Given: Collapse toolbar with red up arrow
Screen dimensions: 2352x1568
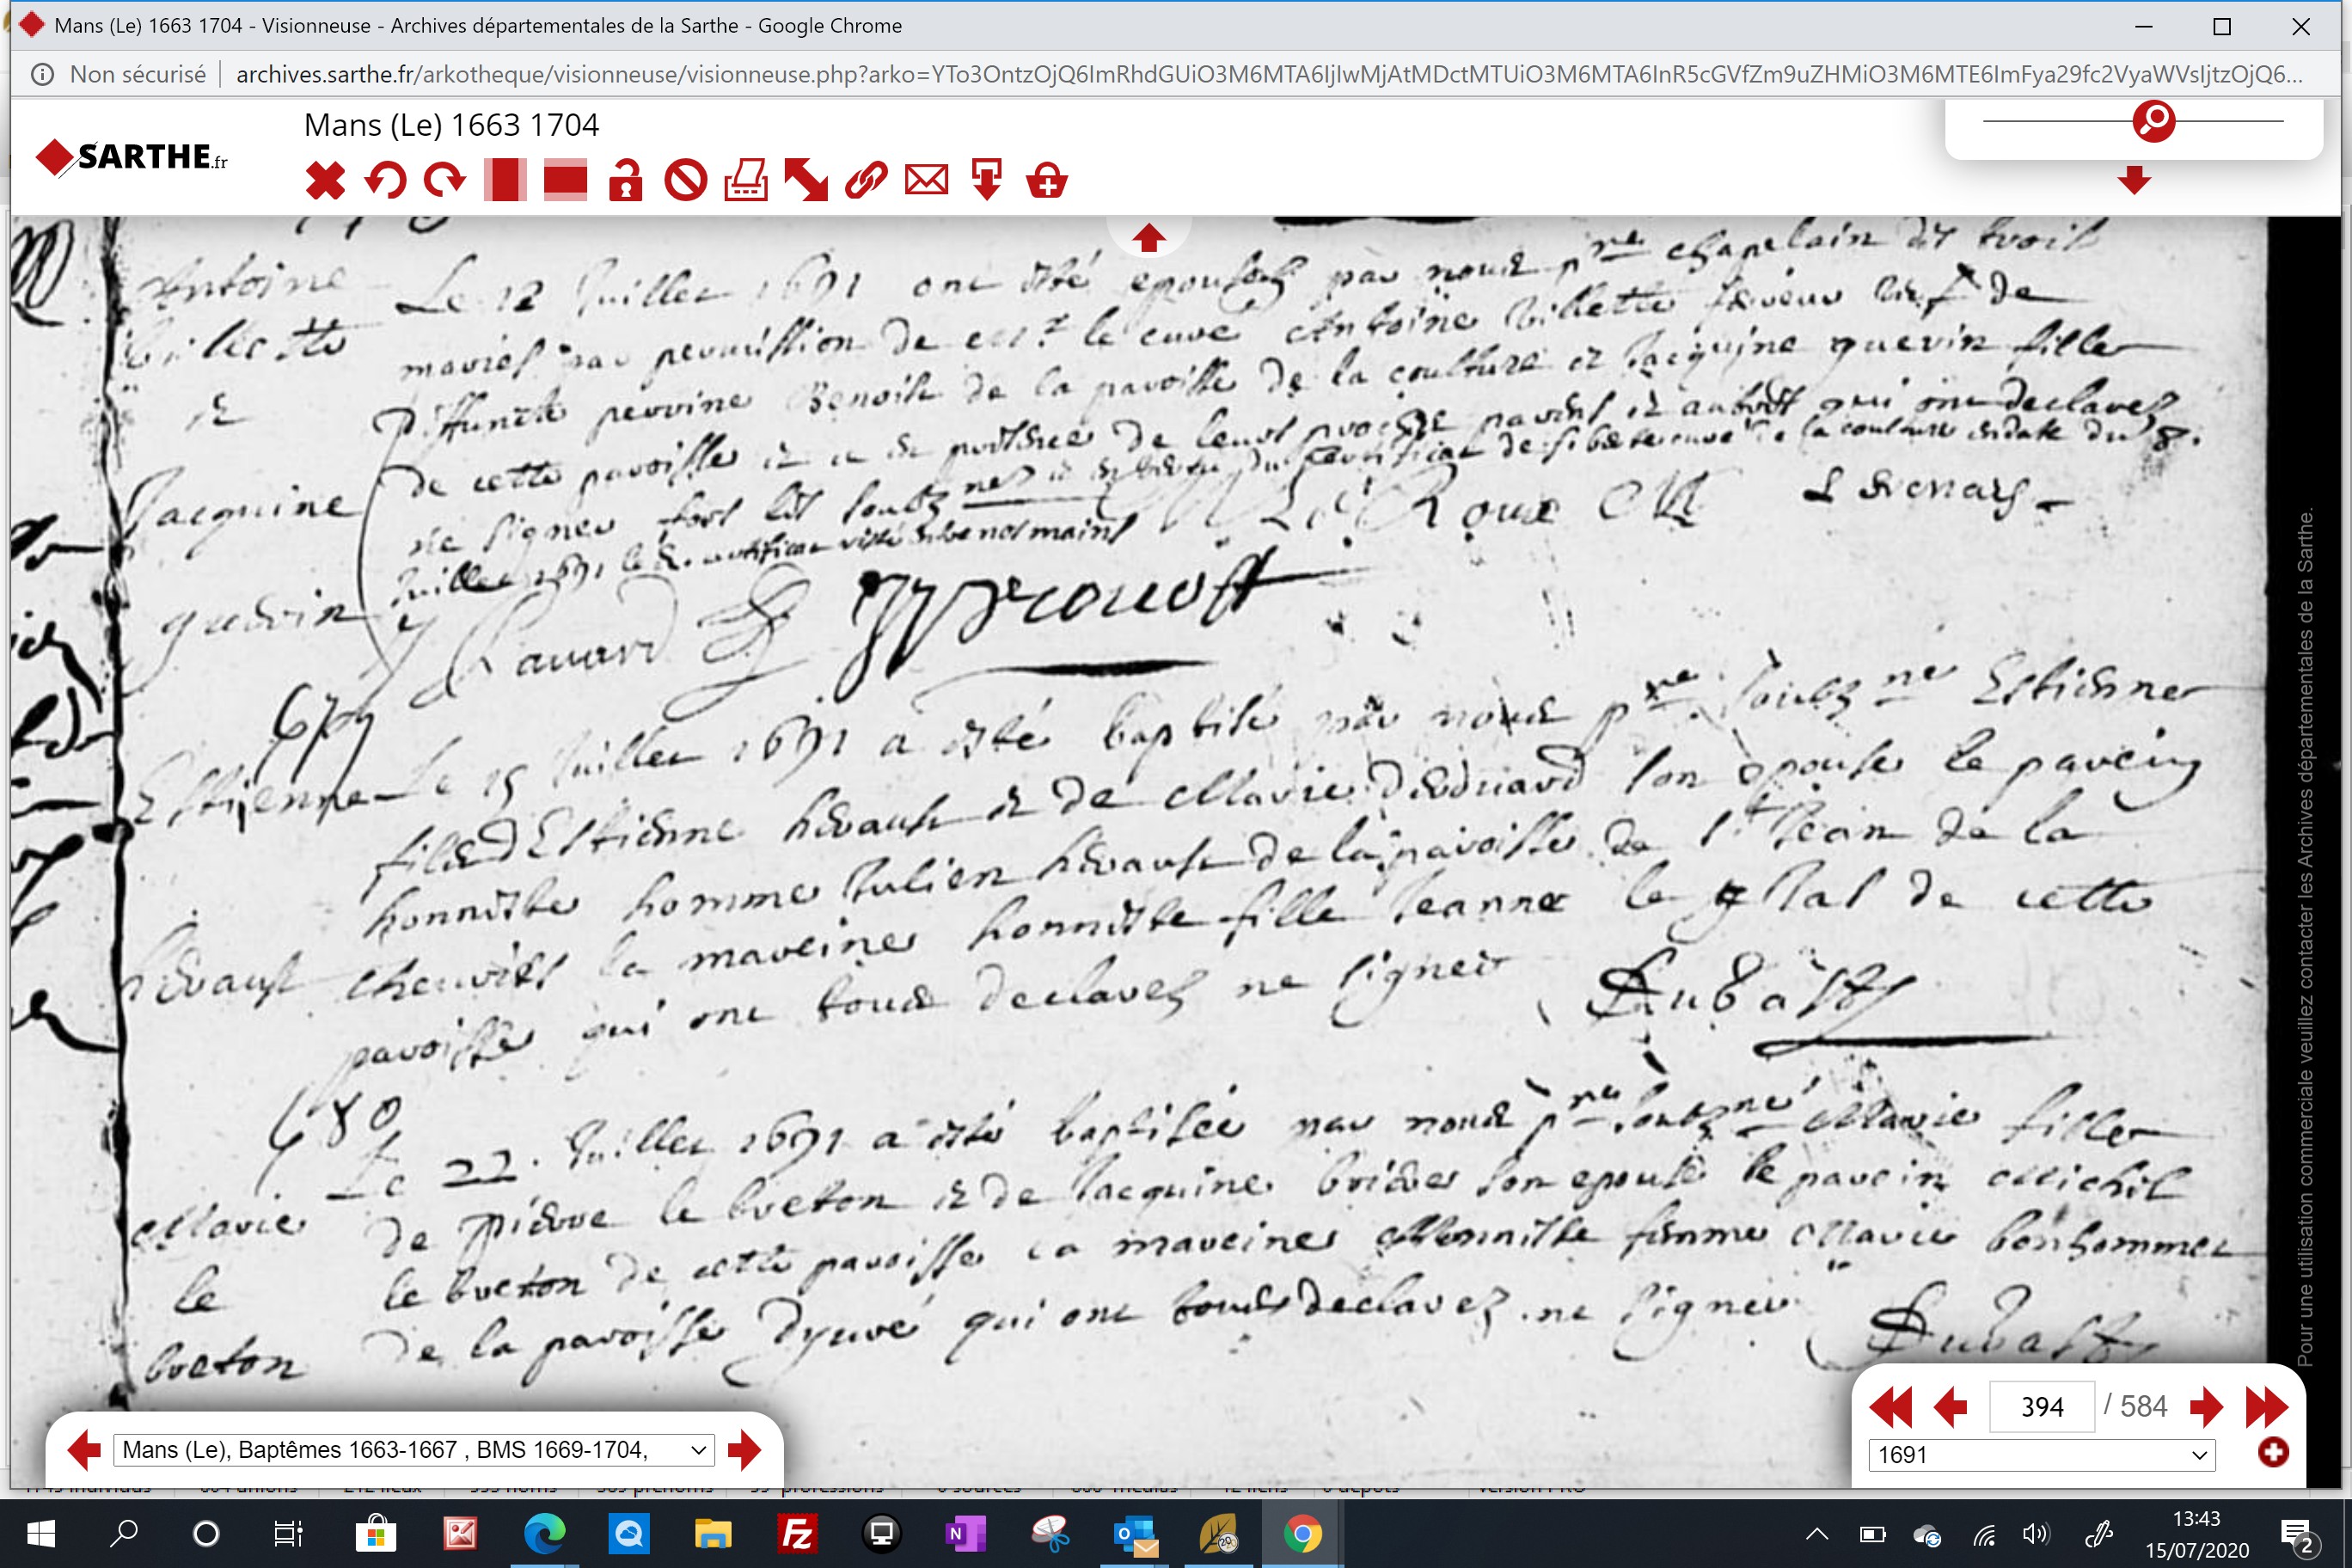Looking at the screenshot, I should (x=1149, y=238).
